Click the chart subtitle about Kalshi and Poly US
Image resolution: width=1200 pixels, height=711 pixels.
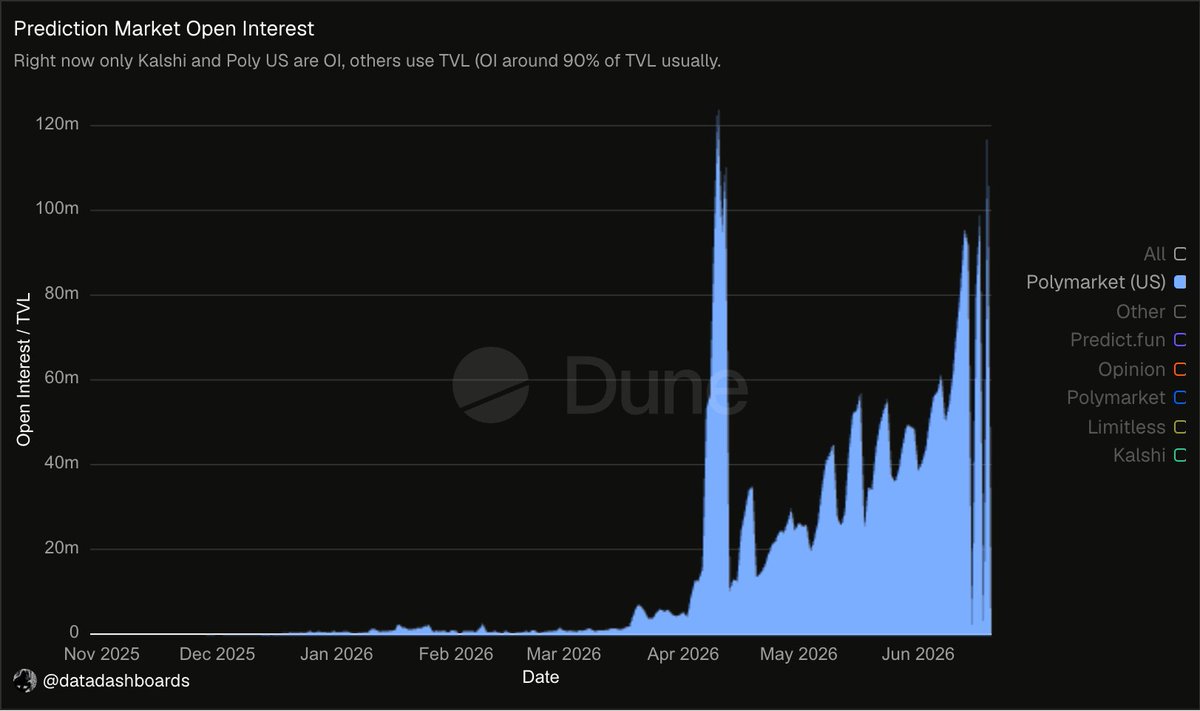click(x=367, y=61)
